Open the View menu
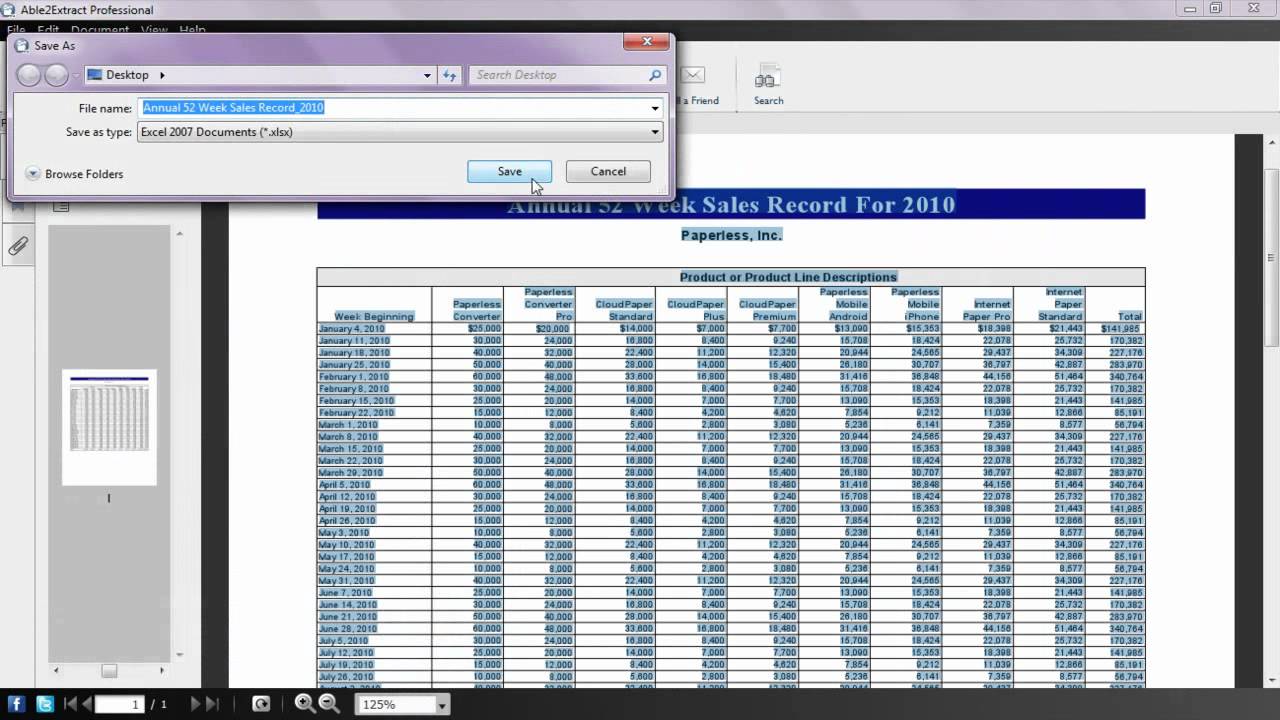The image size is (1280, 720). point(154,30)
